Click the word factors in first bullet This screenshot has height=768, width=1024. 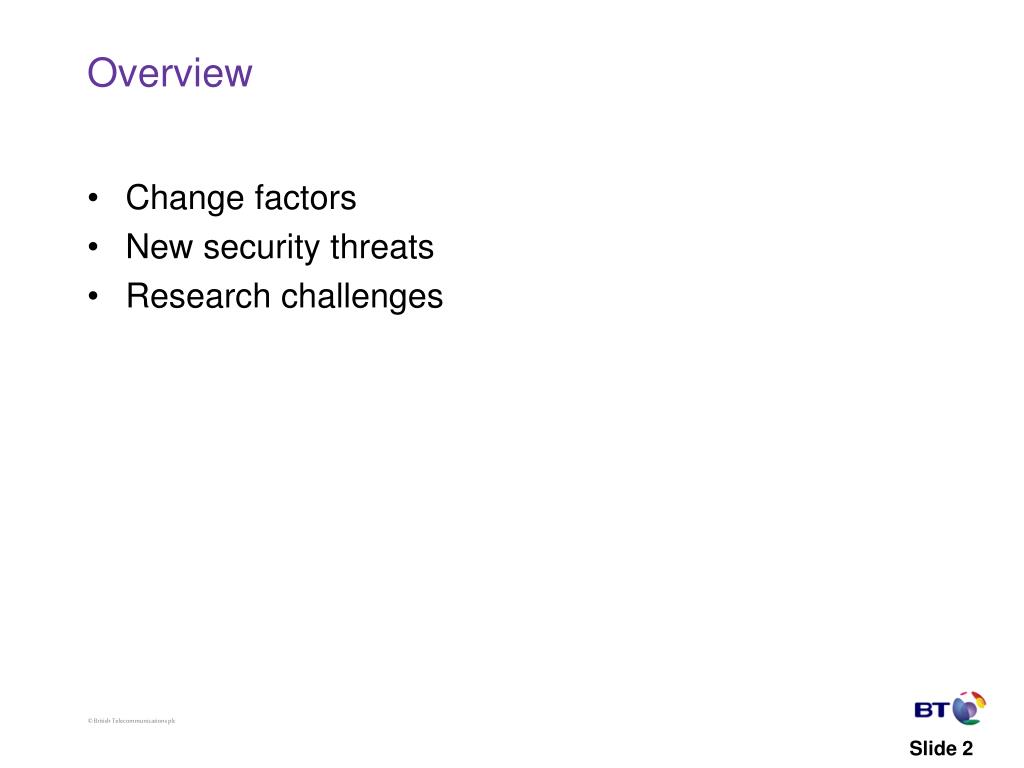tap(306, 197)
